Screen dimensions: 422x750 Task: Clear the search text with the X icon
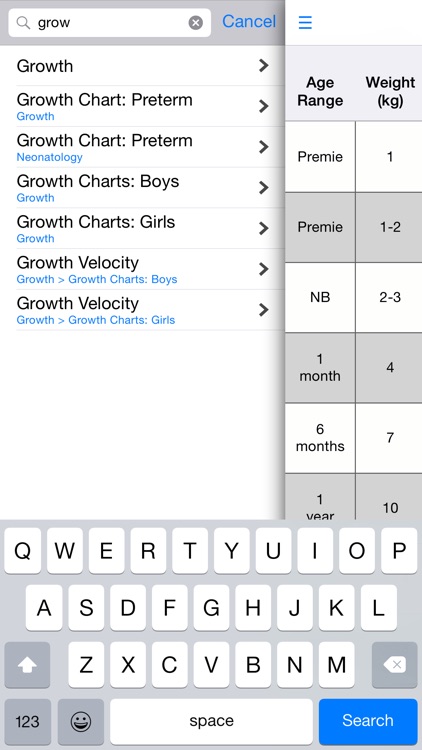point(195,22)
